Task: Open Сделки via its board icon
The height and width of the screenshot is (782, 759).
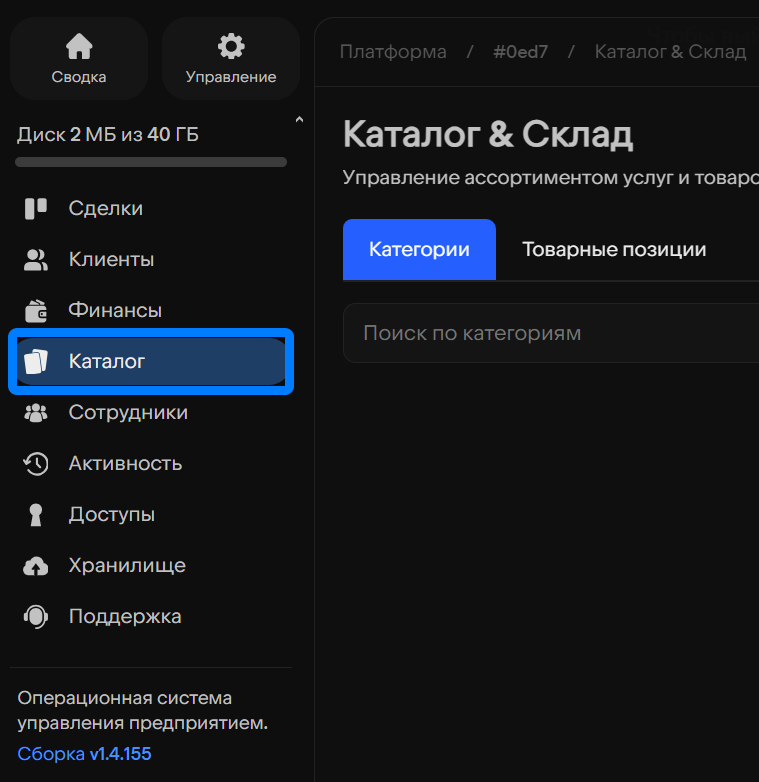Action: [36, 208]
